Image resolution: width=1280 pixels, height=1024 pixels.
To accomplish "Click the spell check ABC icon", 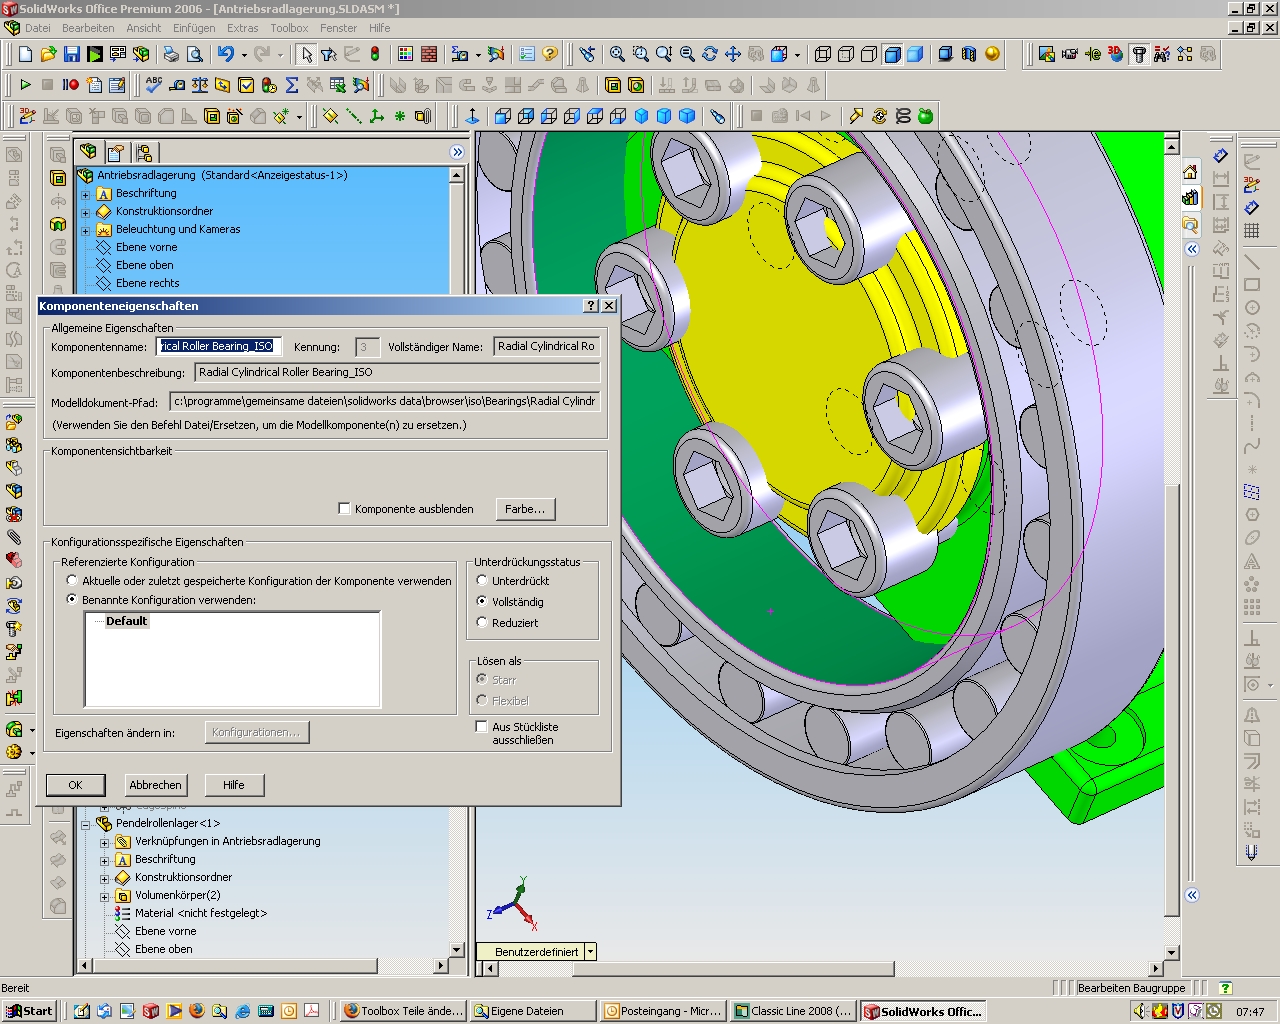I will pyautogui.click(x=153, y=85).
